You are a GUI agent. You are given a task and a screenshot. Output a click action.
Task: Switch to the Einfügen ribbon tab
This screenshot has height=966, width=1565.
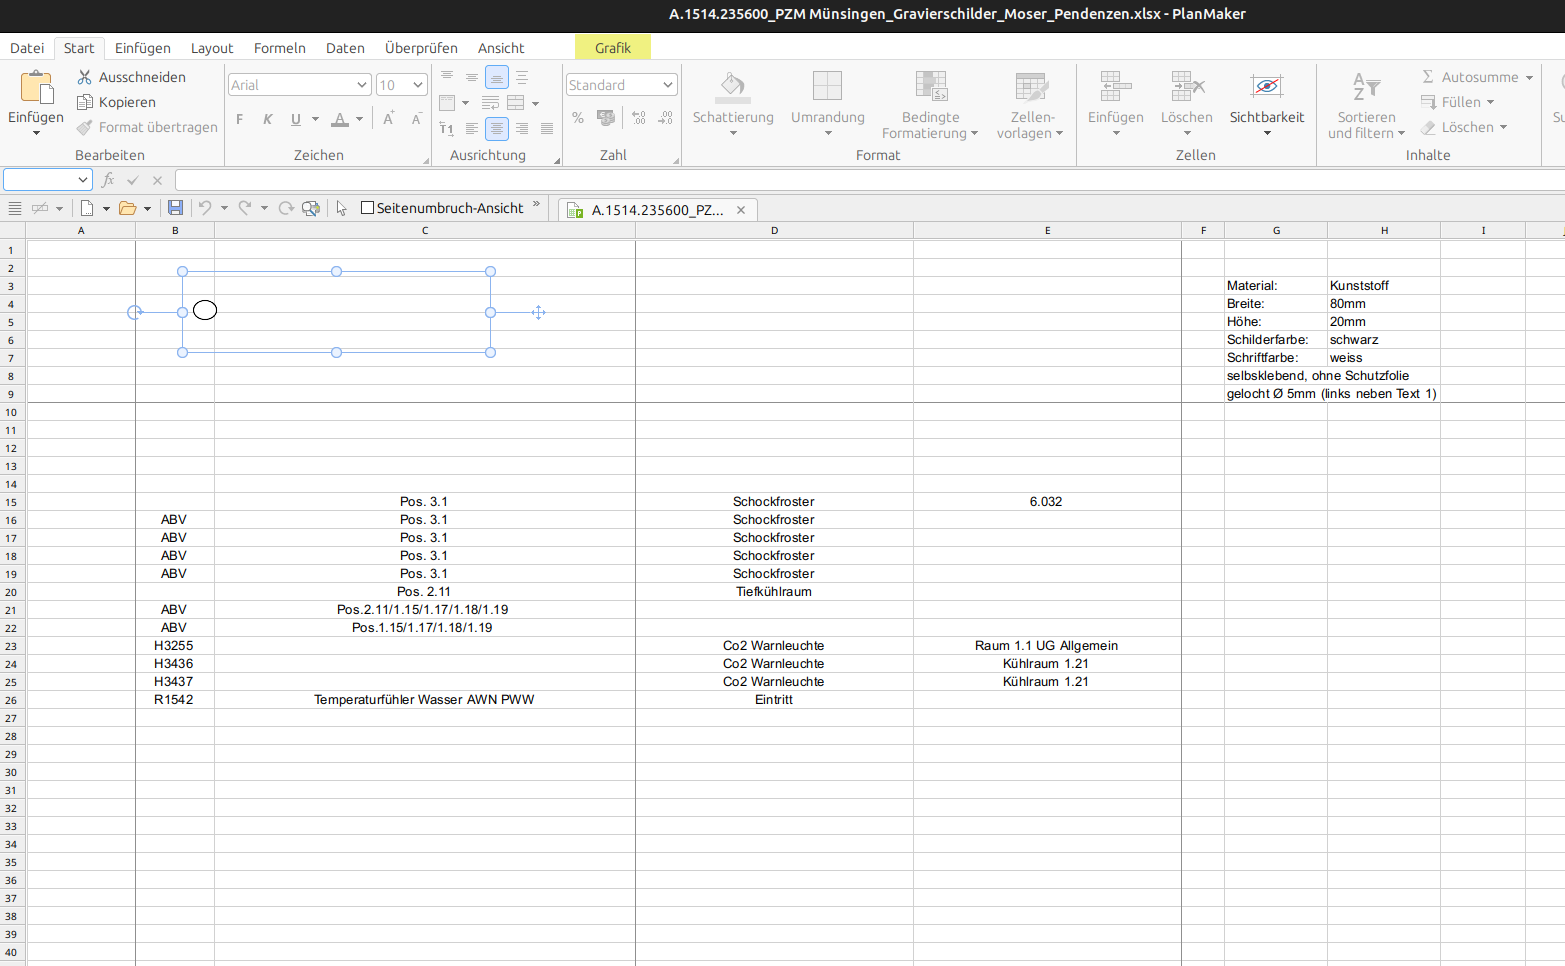pos(142,48)
